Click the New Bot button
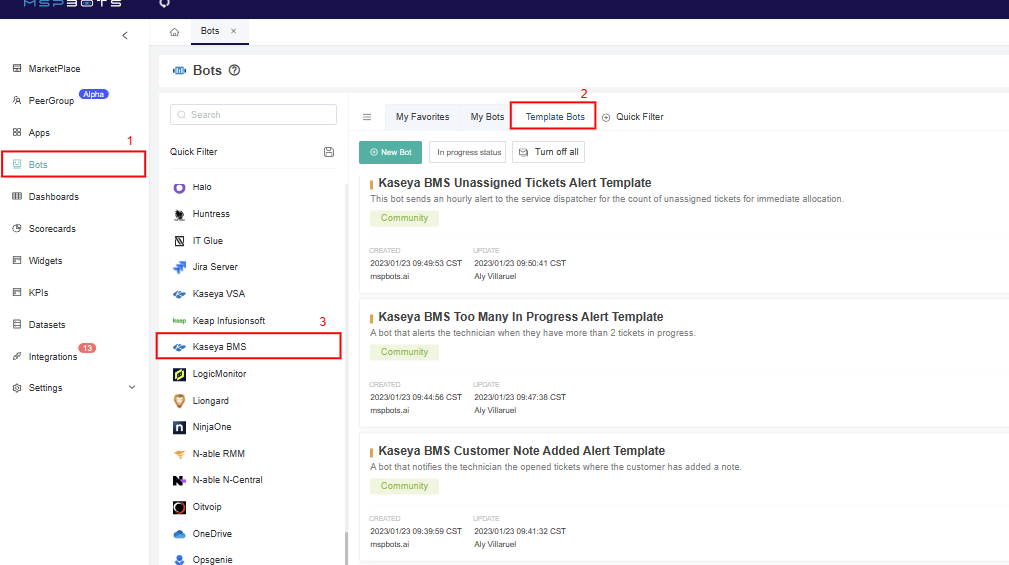Image resolution: width=1009 pixels, height=565 pixels. pyautogui.click(x=391, y=152)
